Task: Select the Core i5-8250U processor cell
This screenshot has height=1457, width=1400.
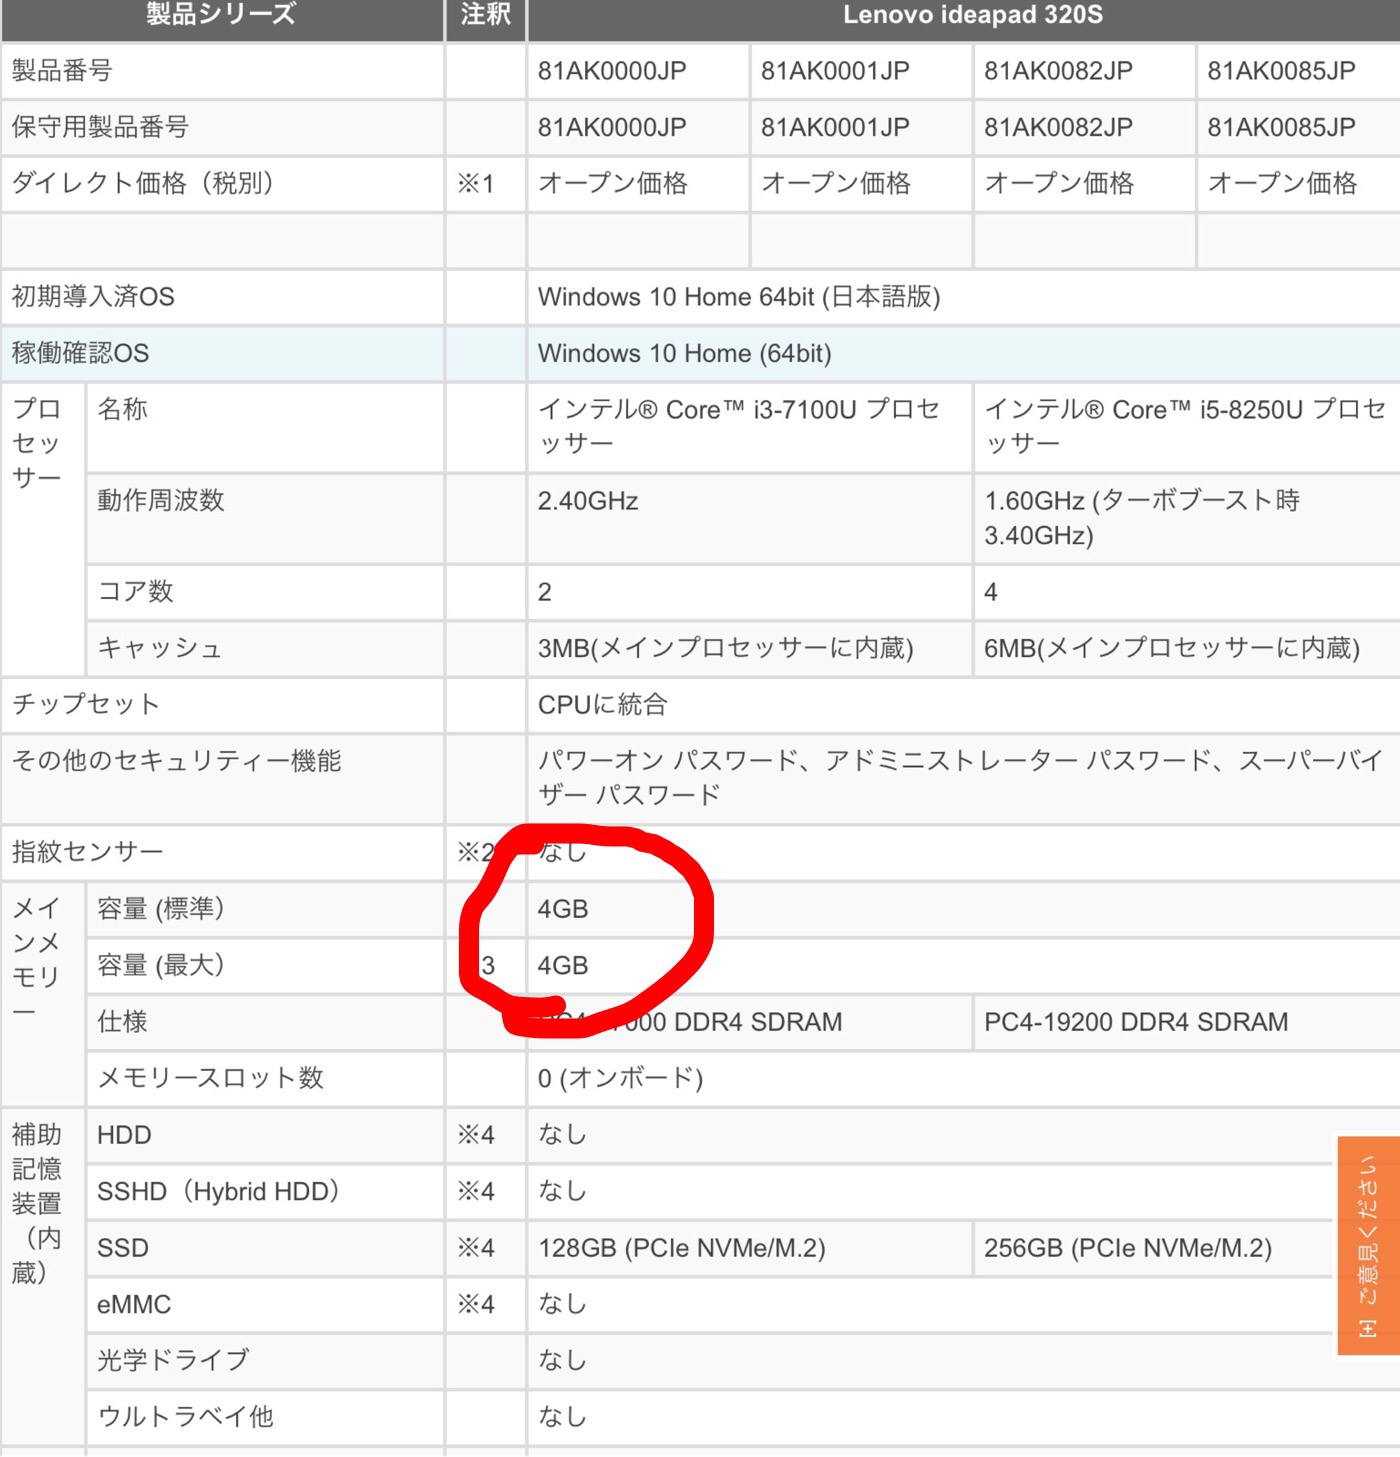Action: coord(1185,426)
